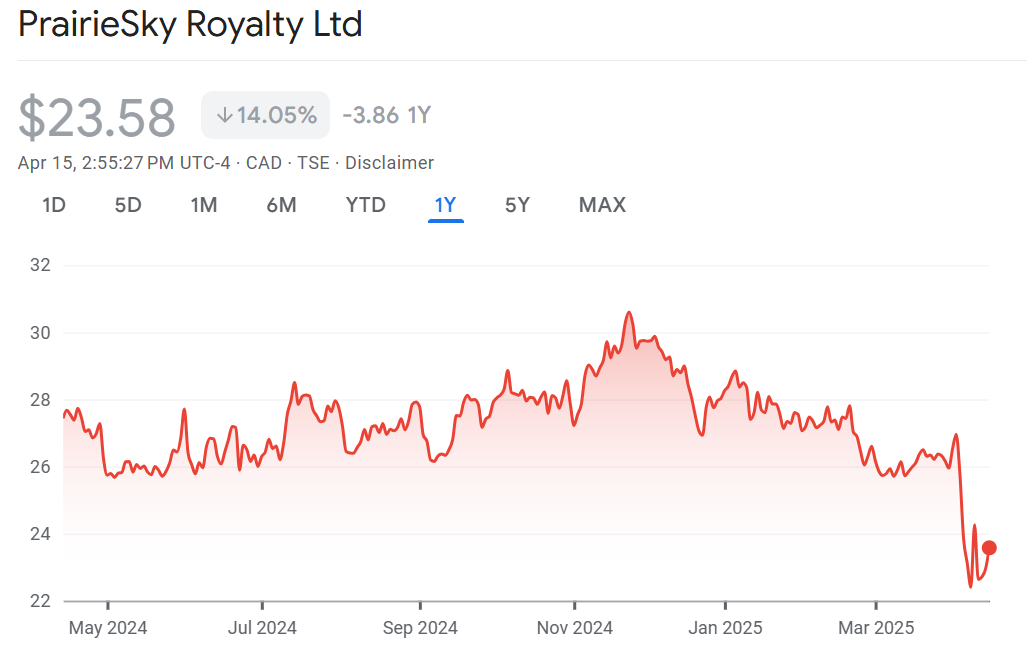Show the 1M chart range

coord(204,205)
